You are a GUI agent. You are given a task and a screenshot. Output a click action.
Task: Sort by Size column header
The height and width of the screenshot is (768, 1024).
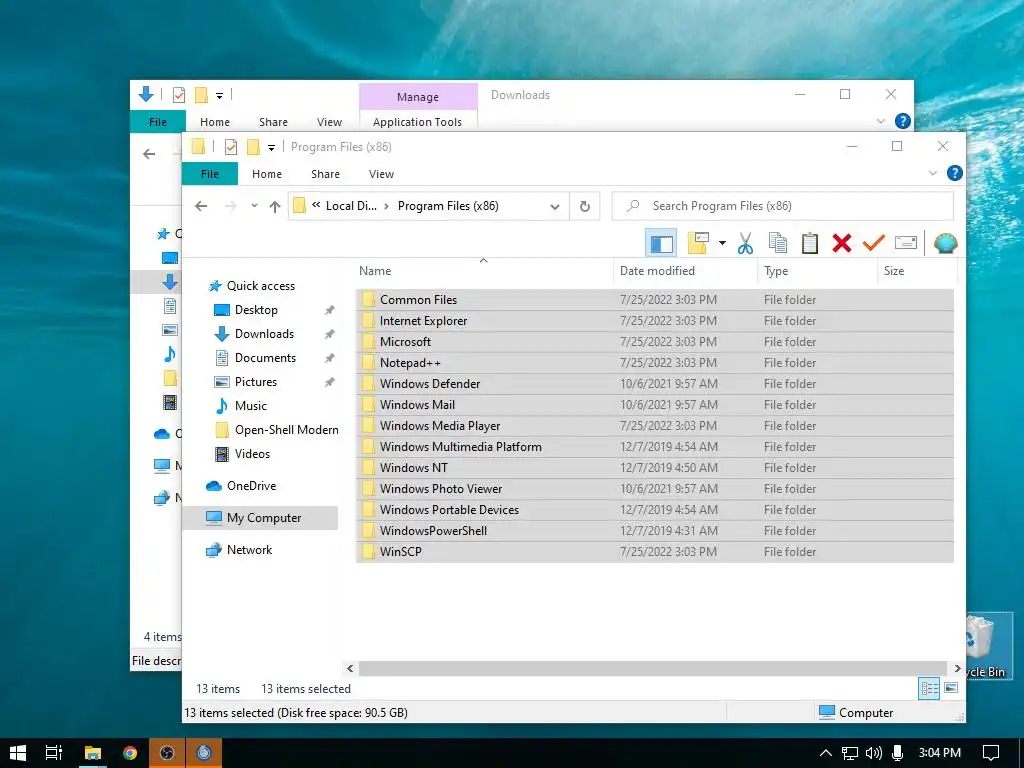coord(917,271)
